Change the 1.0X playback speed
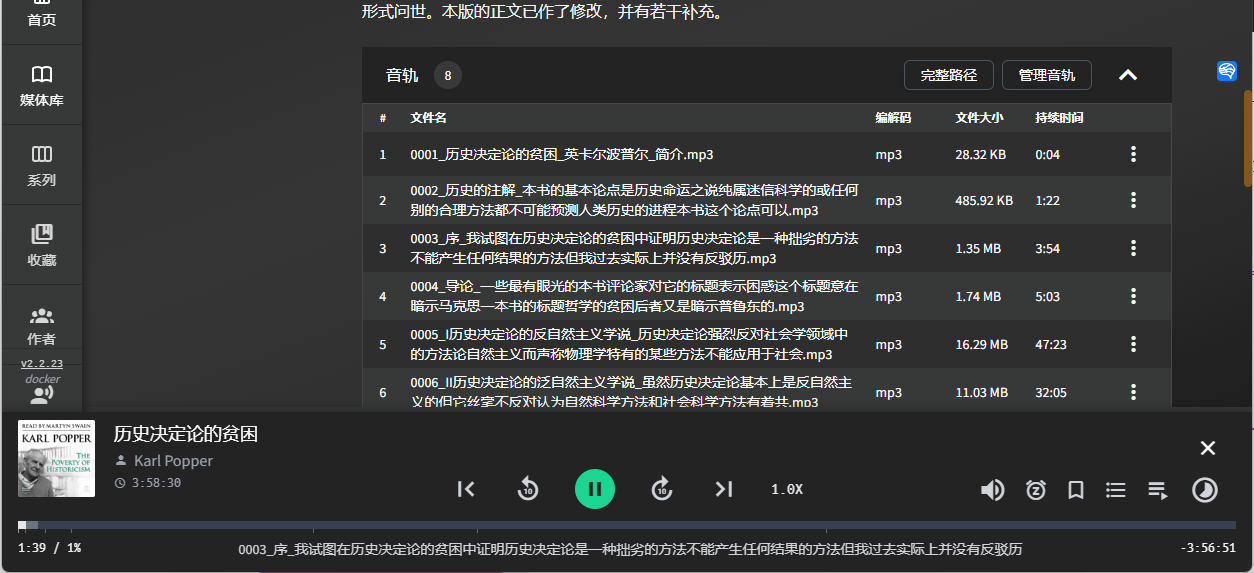The height and width of the screenshot is (573, 1254). pos(786,489)
